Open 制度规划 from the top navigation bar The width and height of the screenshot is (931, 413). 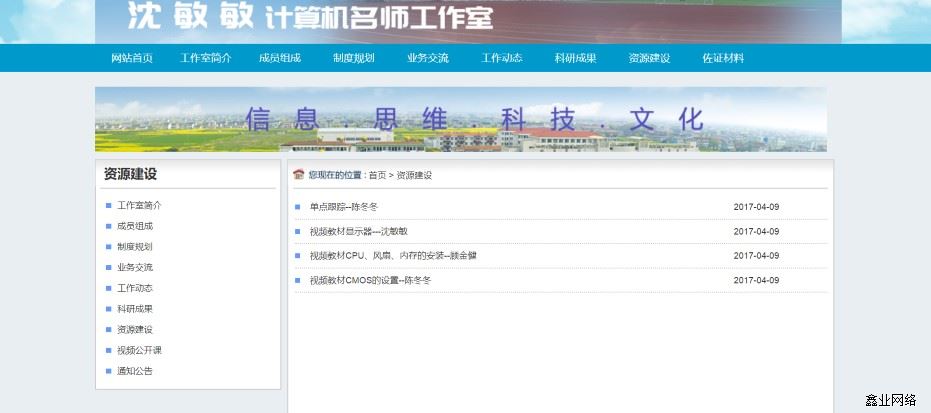pyautogui.click(x=354, y=58)
